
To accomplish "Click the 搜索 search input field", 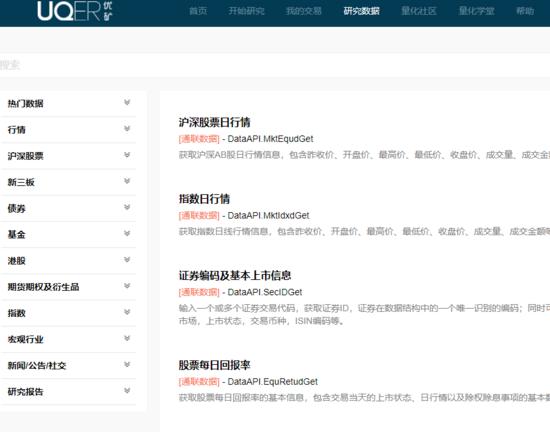I will 275,65.
